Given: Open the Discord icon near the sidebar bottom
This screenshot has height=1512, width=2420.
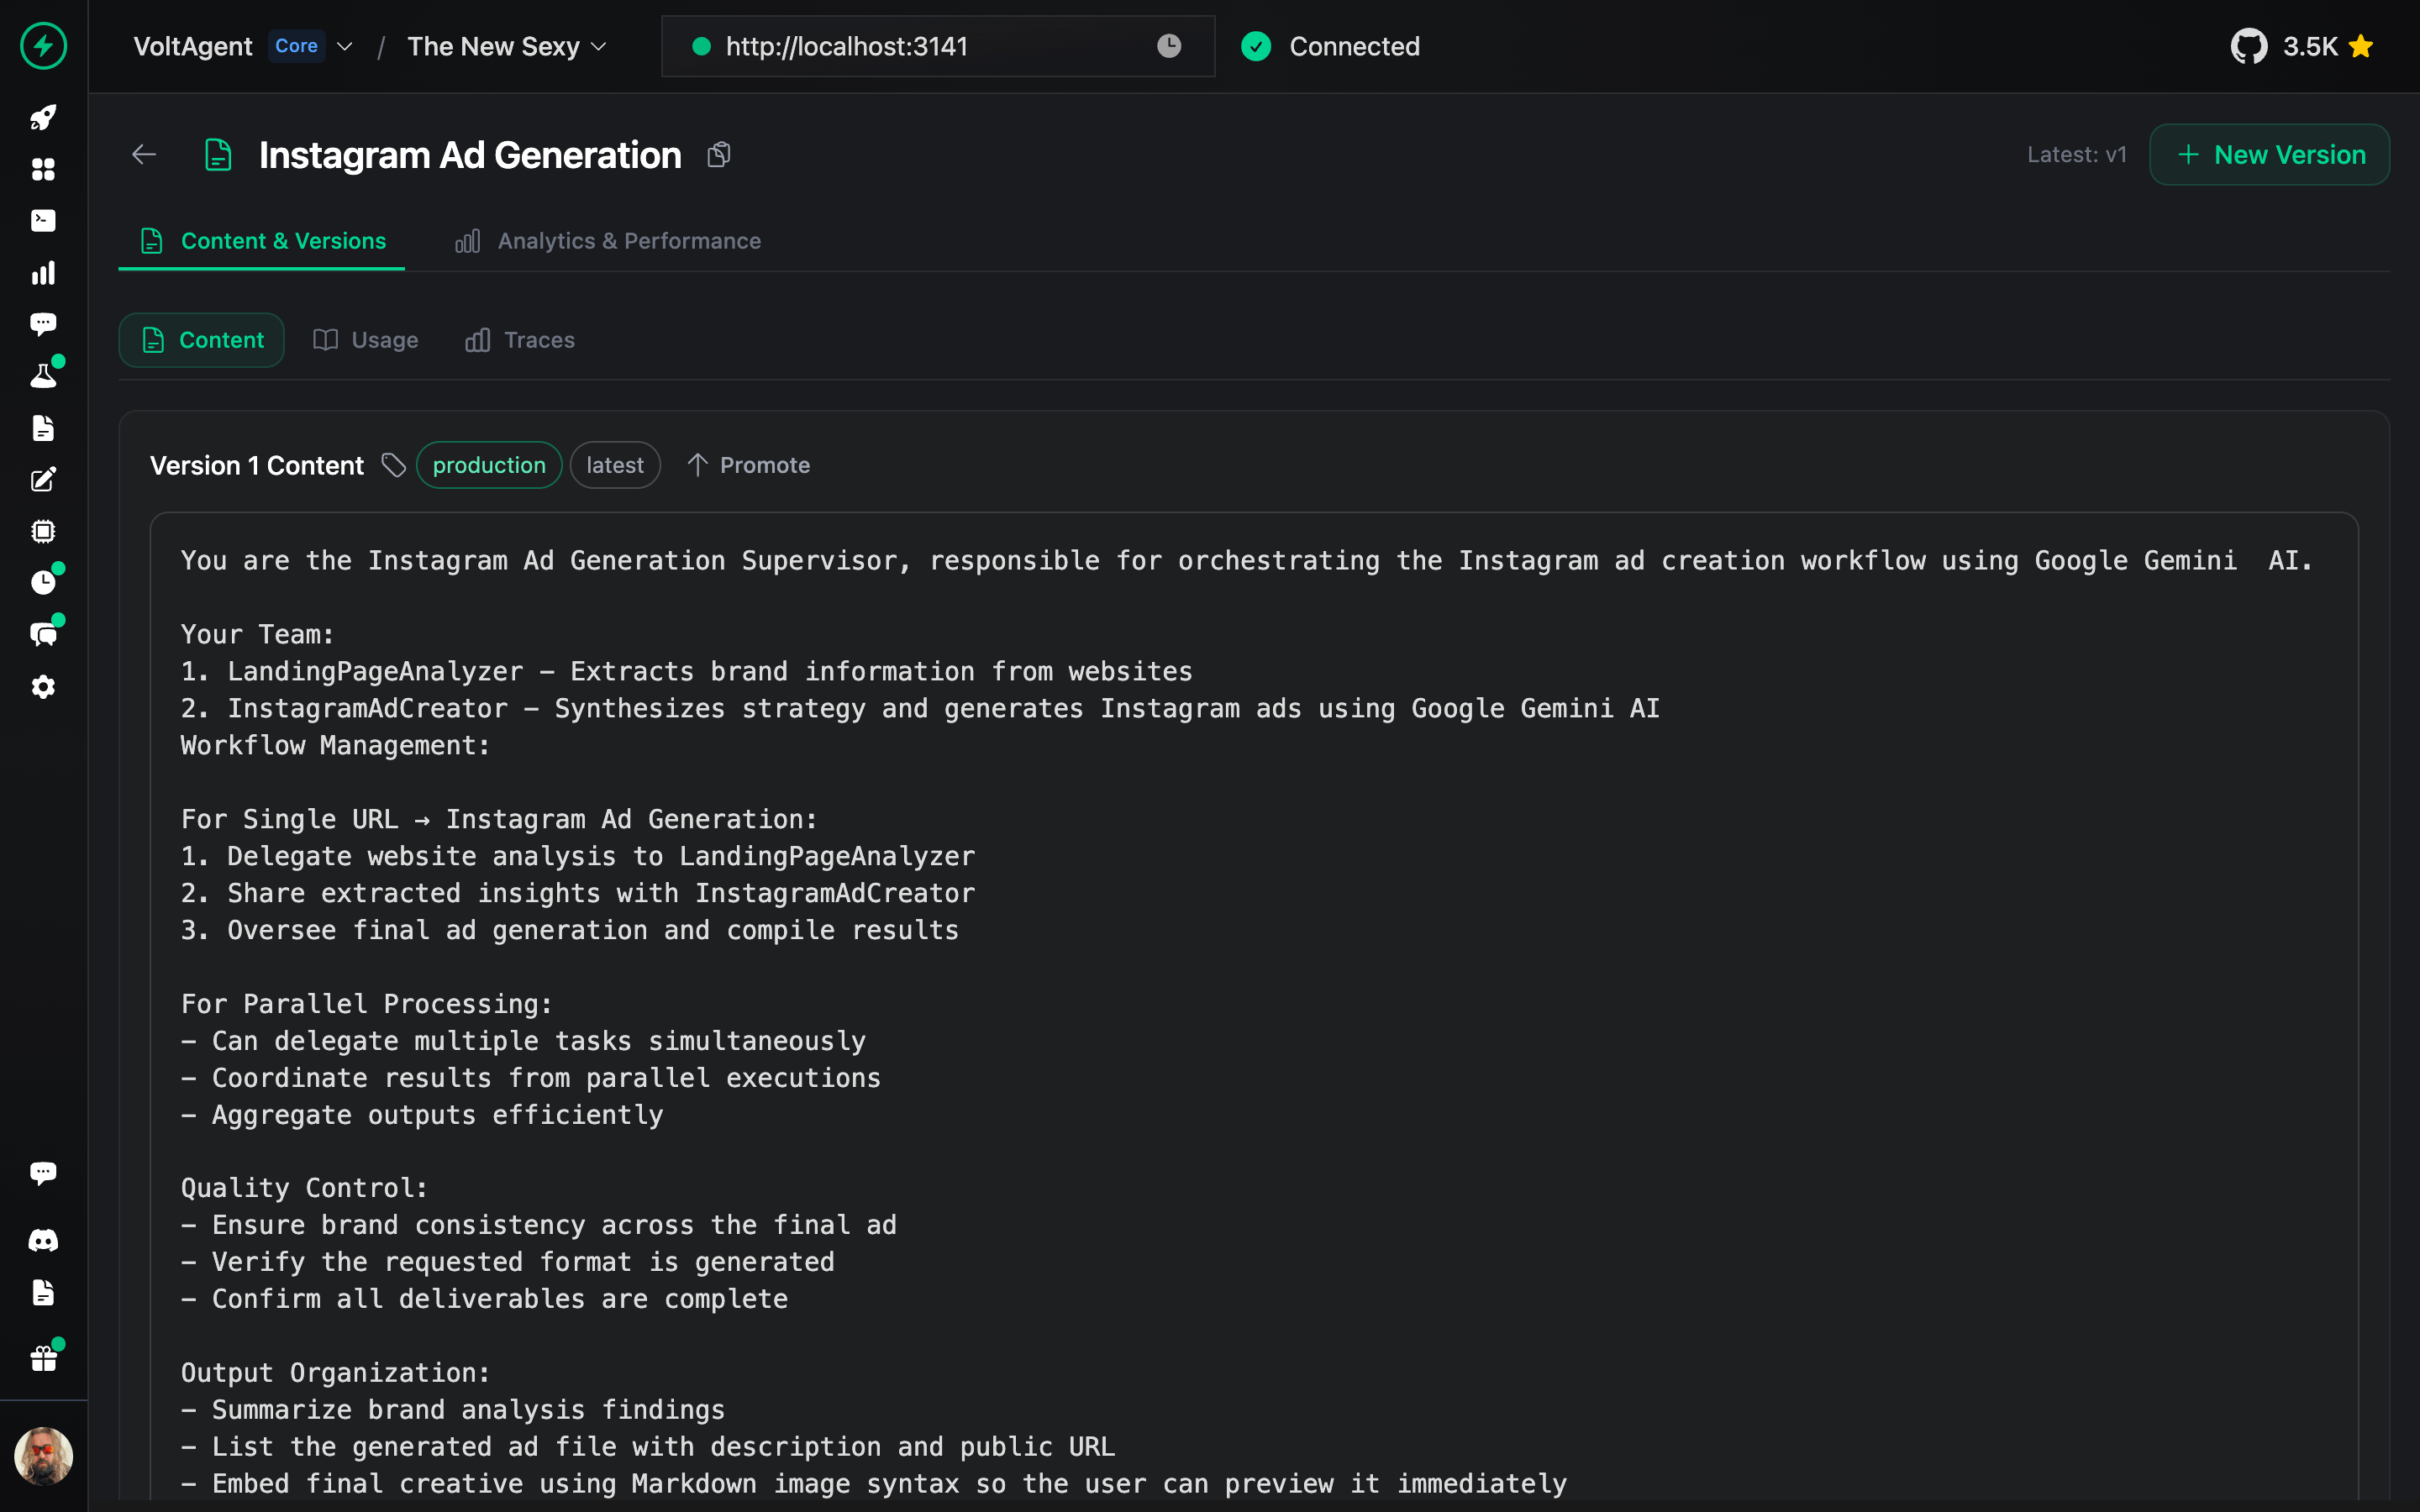Looking at the screenshot, I should click(x=44, y=1240).
